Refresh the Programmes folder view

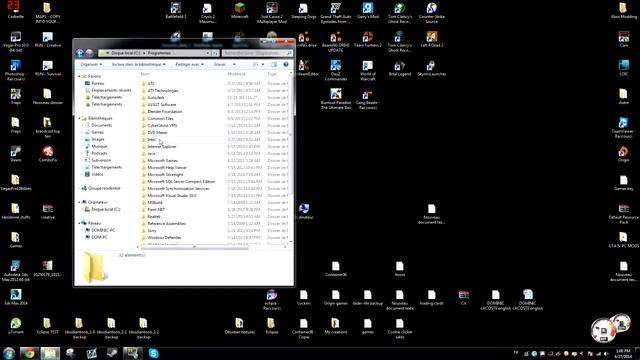click(x=215, y=53)
